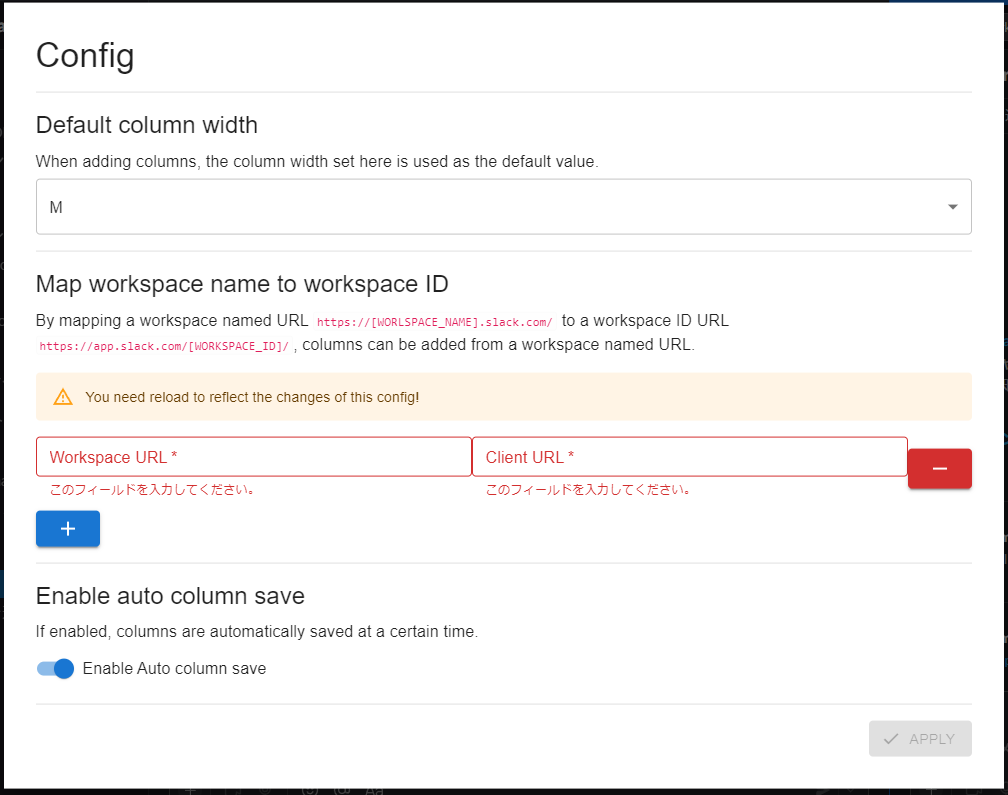This screenshot has width=1008, height=795.
Task: Open the default column width dropdown
Action: click(x=503, y=207)
